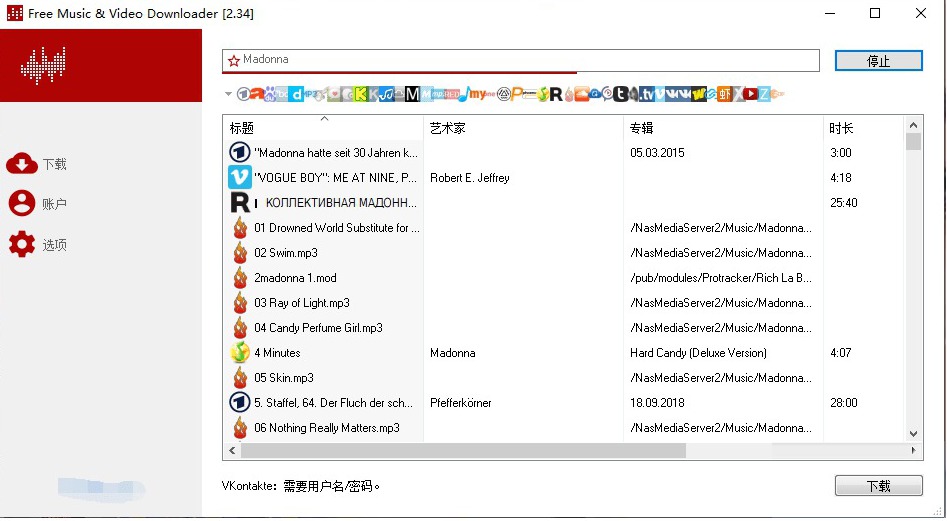Click the horizontal scrollbar left arrow
Viewport: 947px width, 521px height.
233,450
